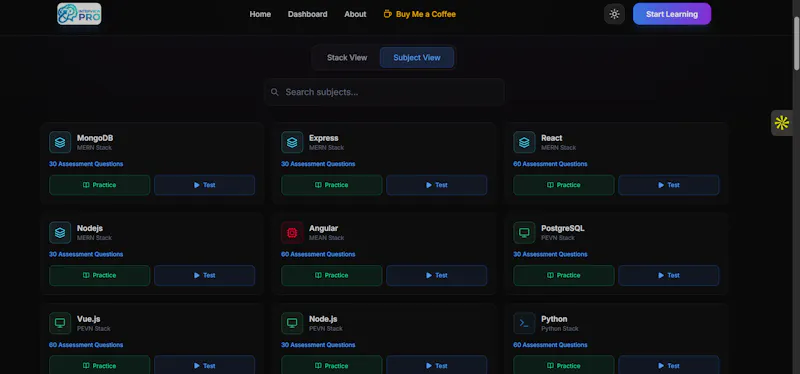This screenshot has width=800, height=374.
Task: Click the search magnifier icon
Action: [274, 92]
